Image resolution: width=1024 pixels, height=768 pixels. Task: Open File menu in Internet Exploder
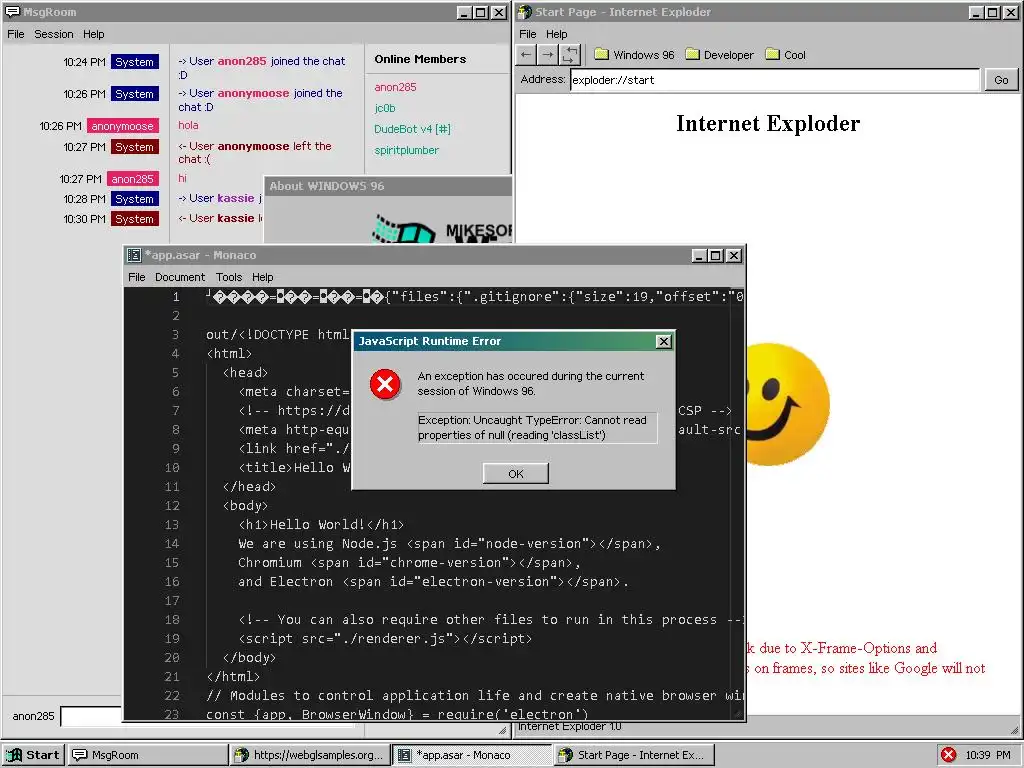(x=528, y=34)
